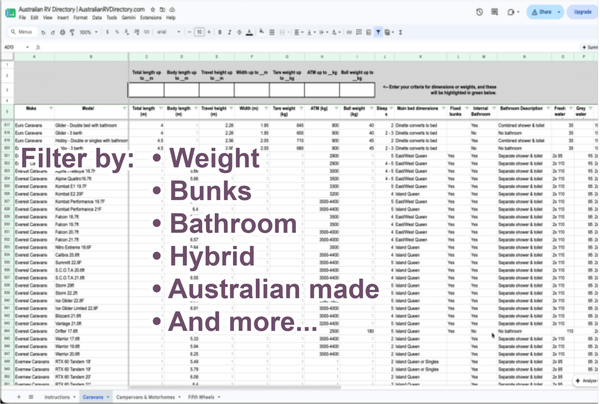The width and height of the screenshot is (600, 404).
Task: Star the Australian RV Directory document
Action: coord(153,9)
